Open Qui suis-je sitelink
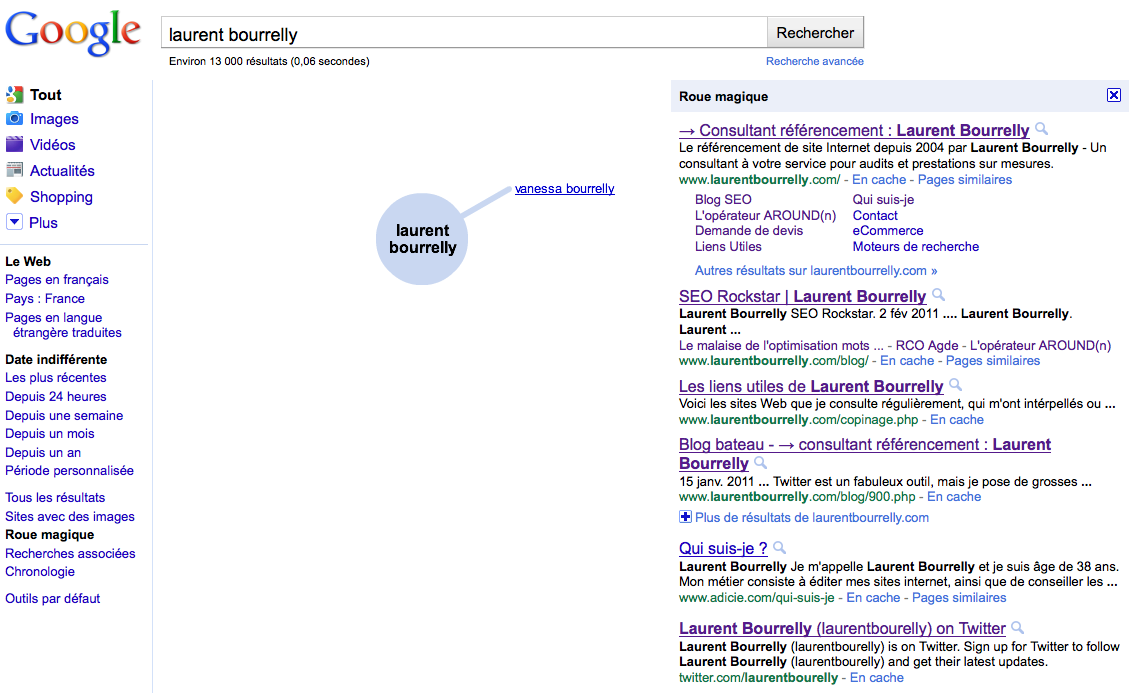 point(883,199)
